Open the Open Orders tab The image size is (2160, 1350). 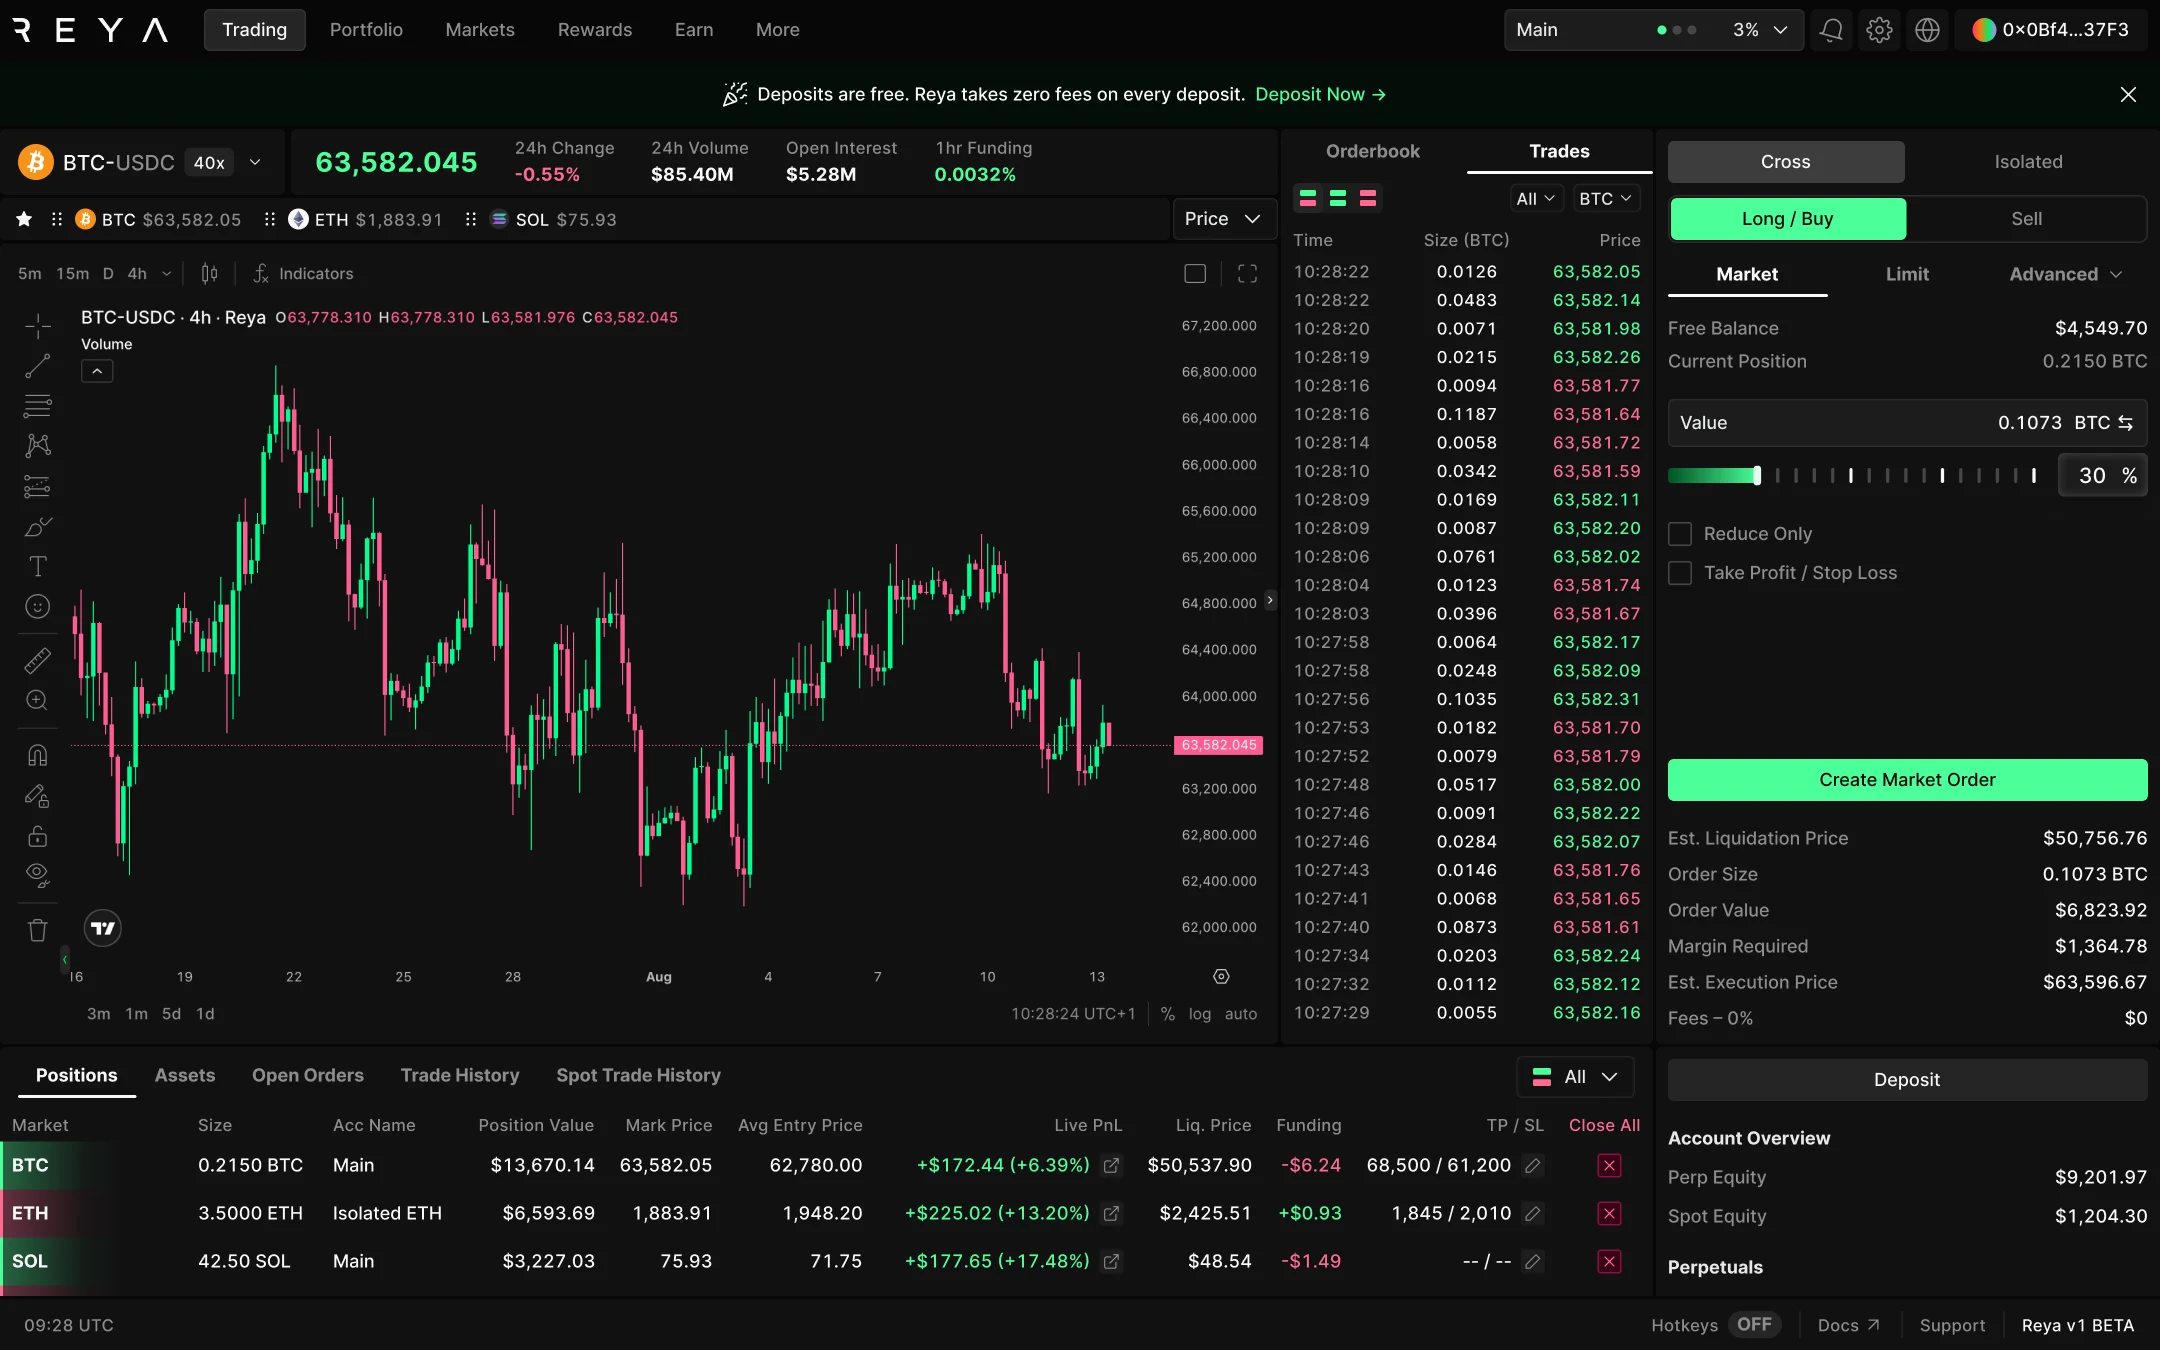[308, 1075]
